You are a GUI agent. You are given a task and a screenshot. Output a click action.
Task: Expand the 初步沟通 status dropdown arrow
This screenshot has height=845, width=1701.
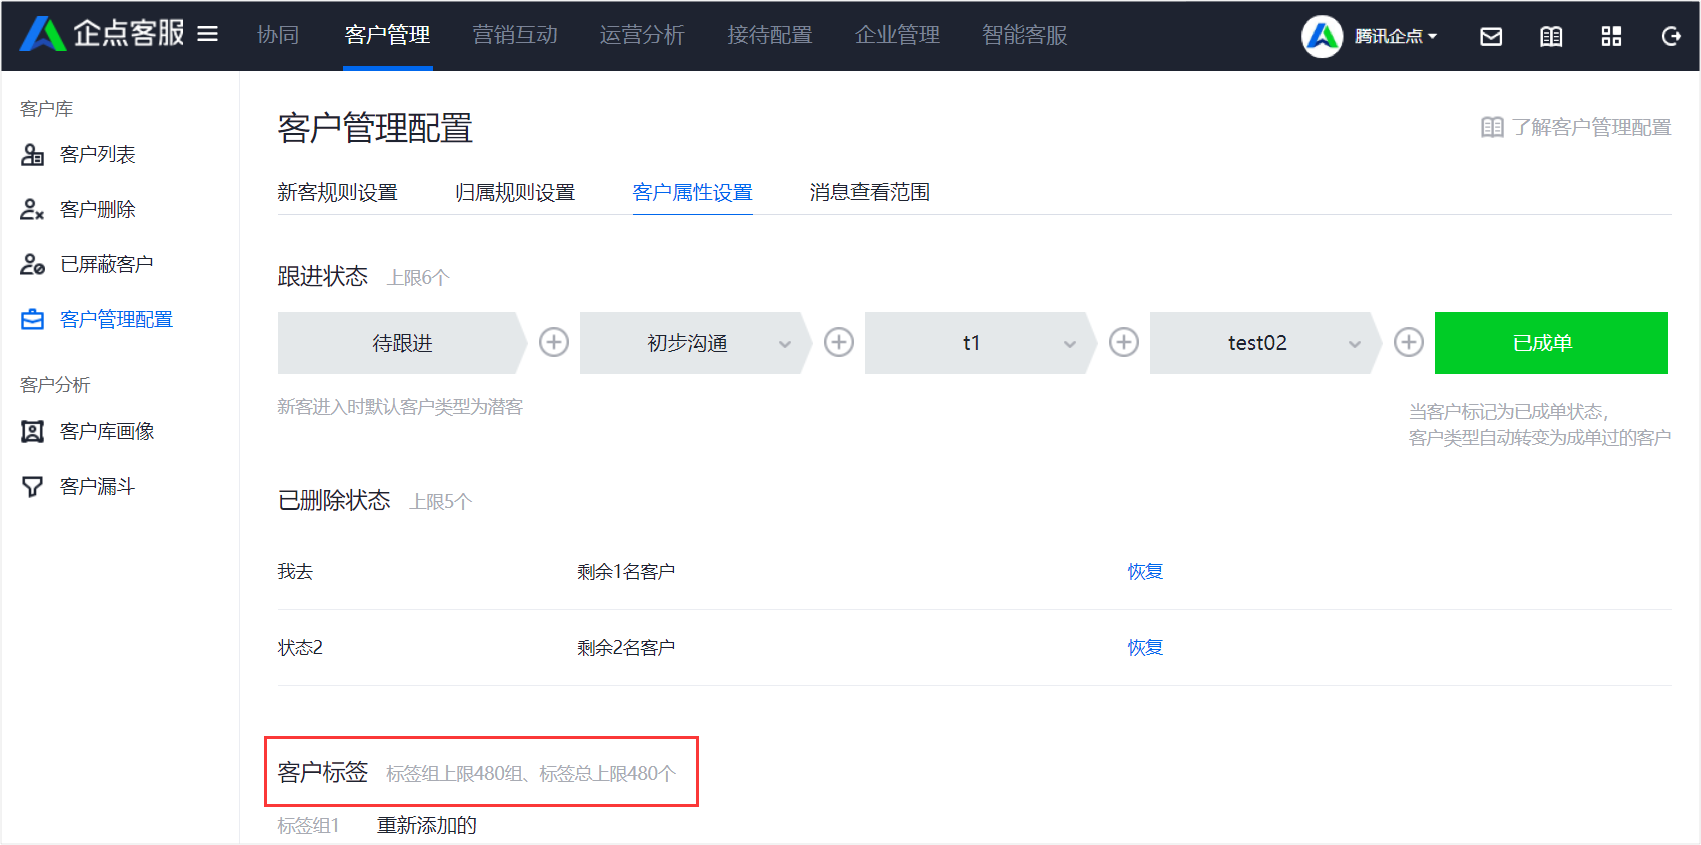(785, 344)
